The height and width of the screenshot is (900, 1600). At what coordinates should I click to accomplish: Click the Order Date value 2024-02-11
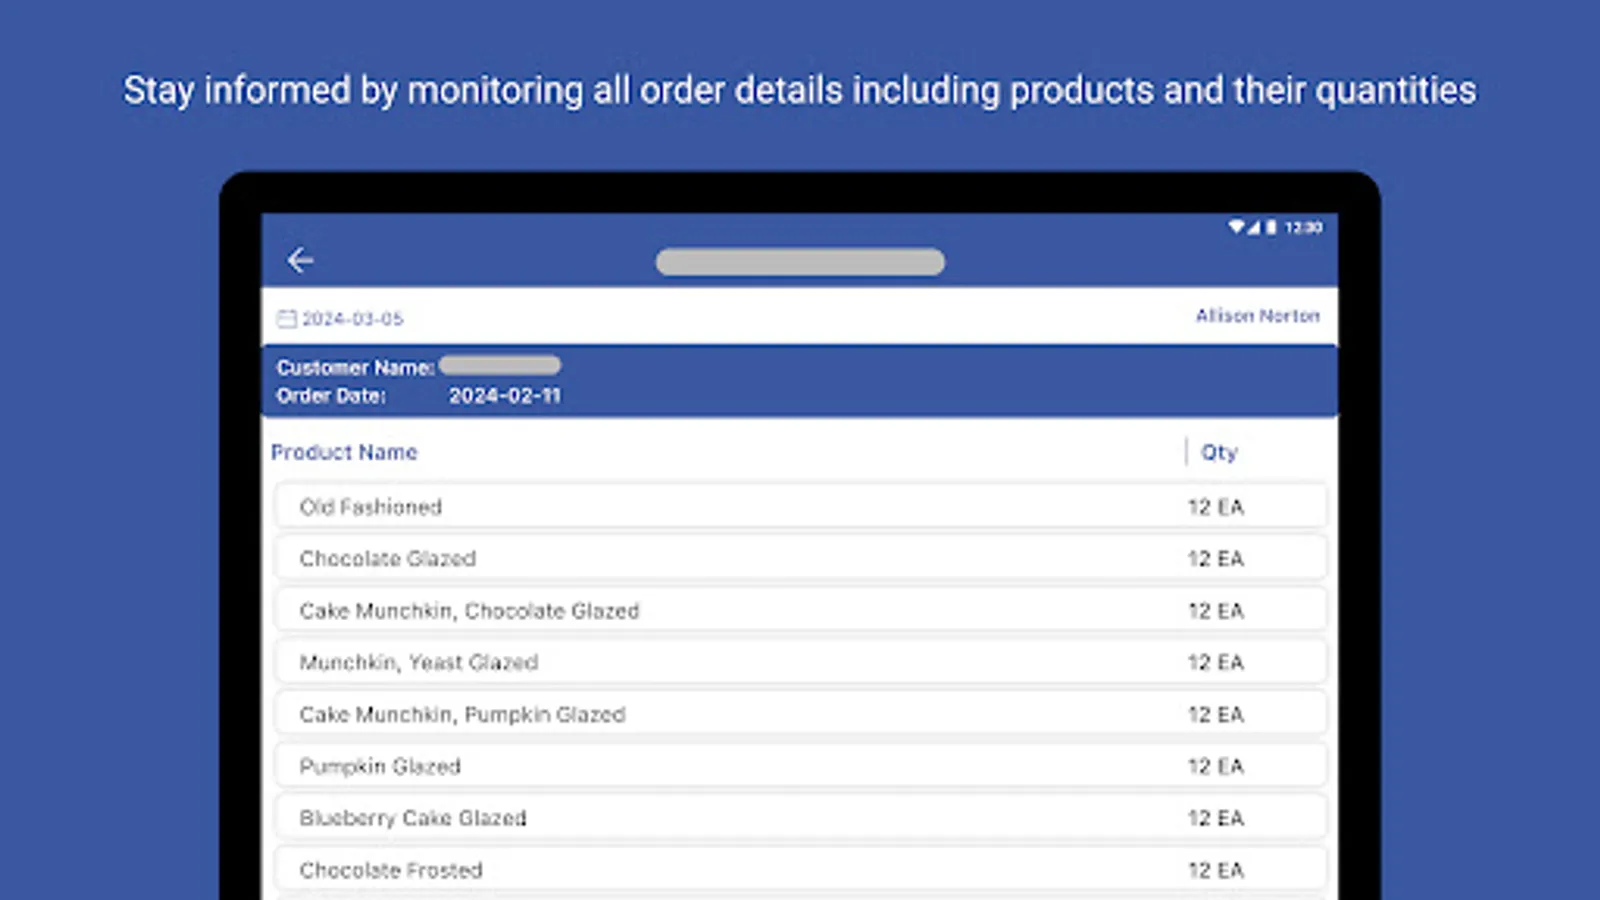[506, 395]
